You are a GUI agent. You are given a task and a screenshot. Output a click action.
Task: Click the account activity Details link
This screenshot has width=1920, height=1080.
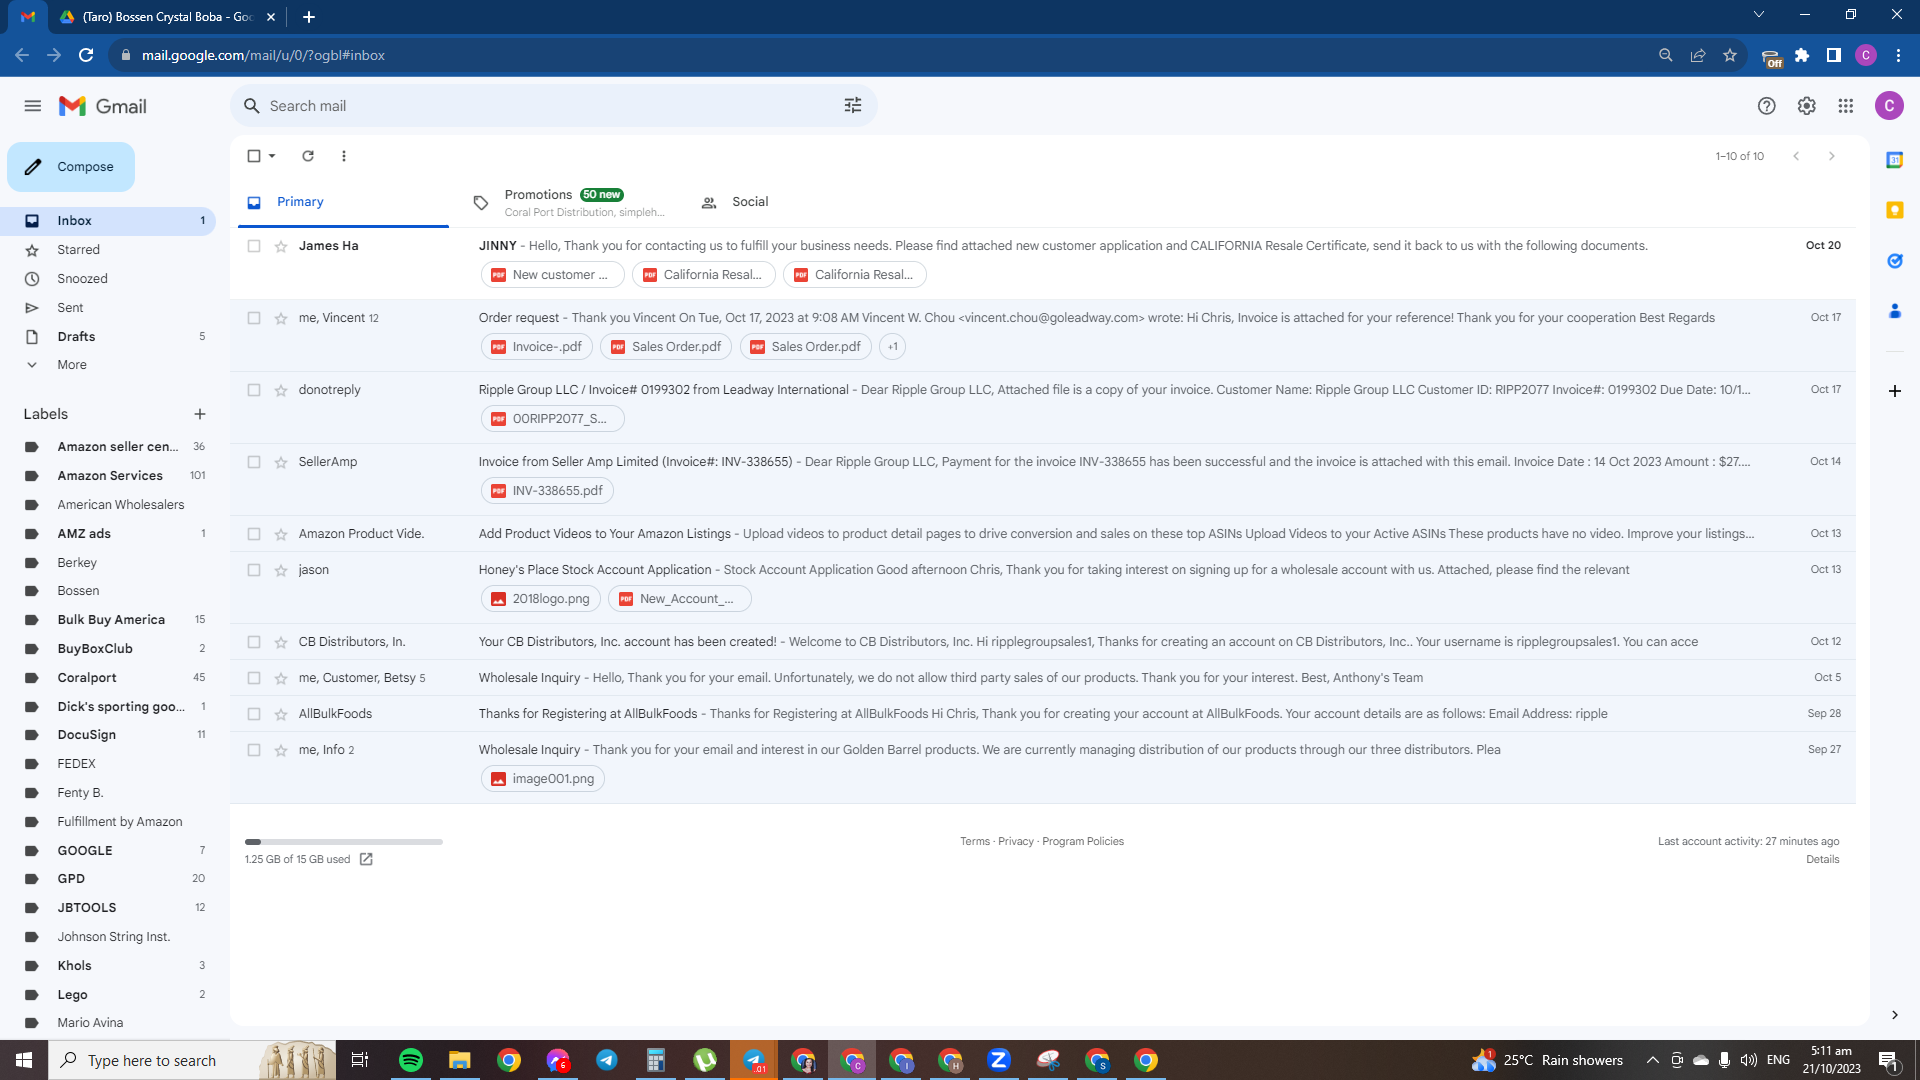pos(1823,860)
